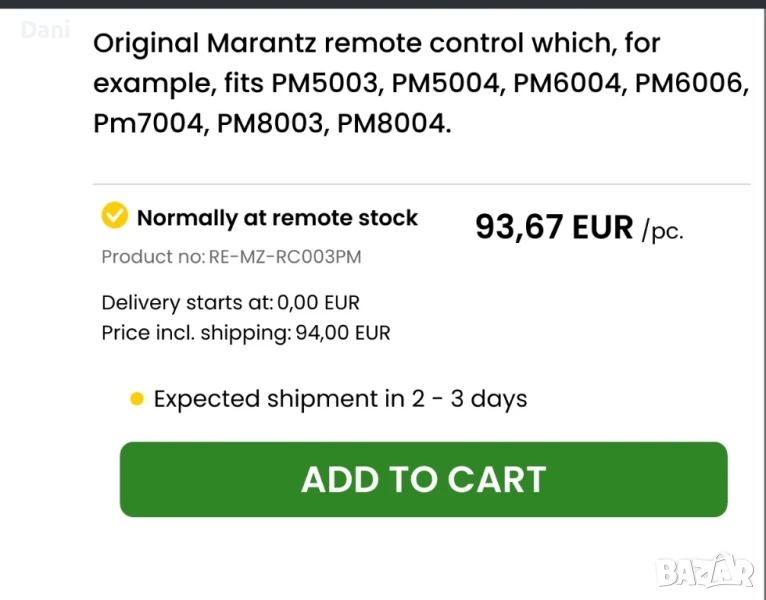Click the Expected shipment in 2 - 3 days text
This screenshot has height=600, width=766.
(x=340, y=399)
